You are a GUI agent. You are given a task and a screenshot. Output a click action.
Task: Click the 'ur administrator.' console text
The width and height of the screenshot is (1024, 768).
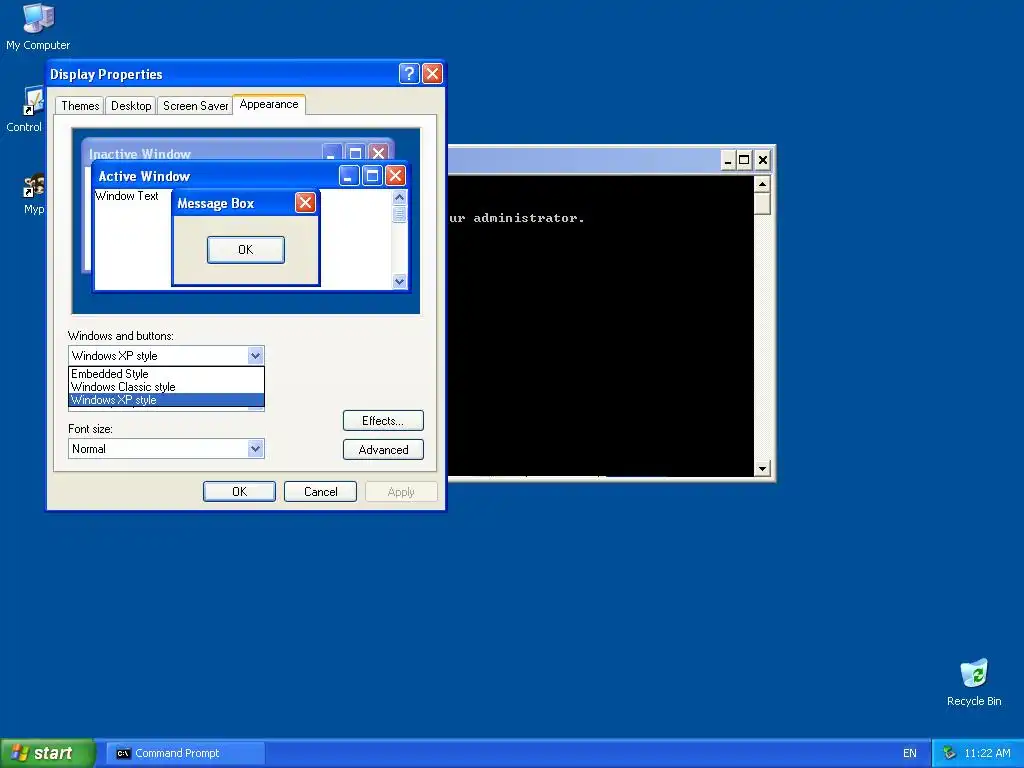[517, 218]
